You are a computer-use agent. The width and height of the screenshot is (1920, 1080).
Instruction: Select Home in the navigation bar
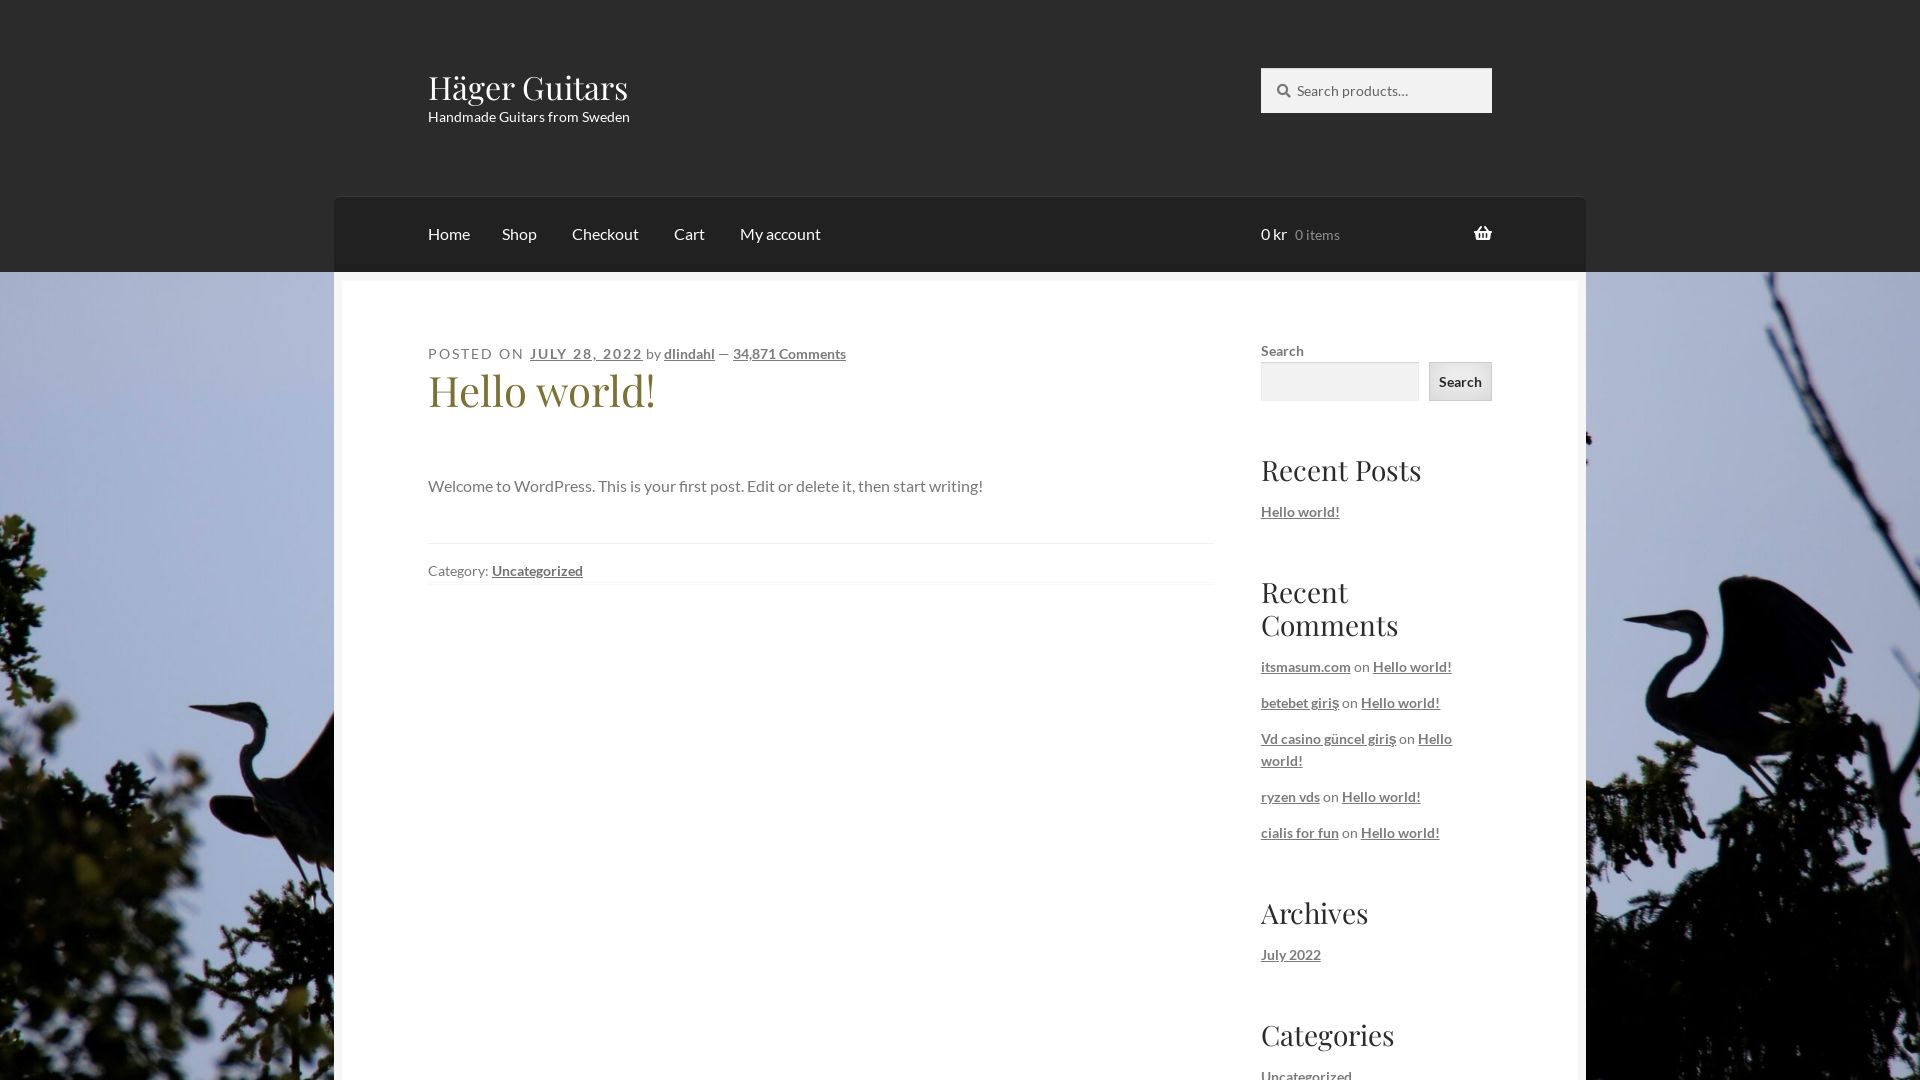pos(448,234)
